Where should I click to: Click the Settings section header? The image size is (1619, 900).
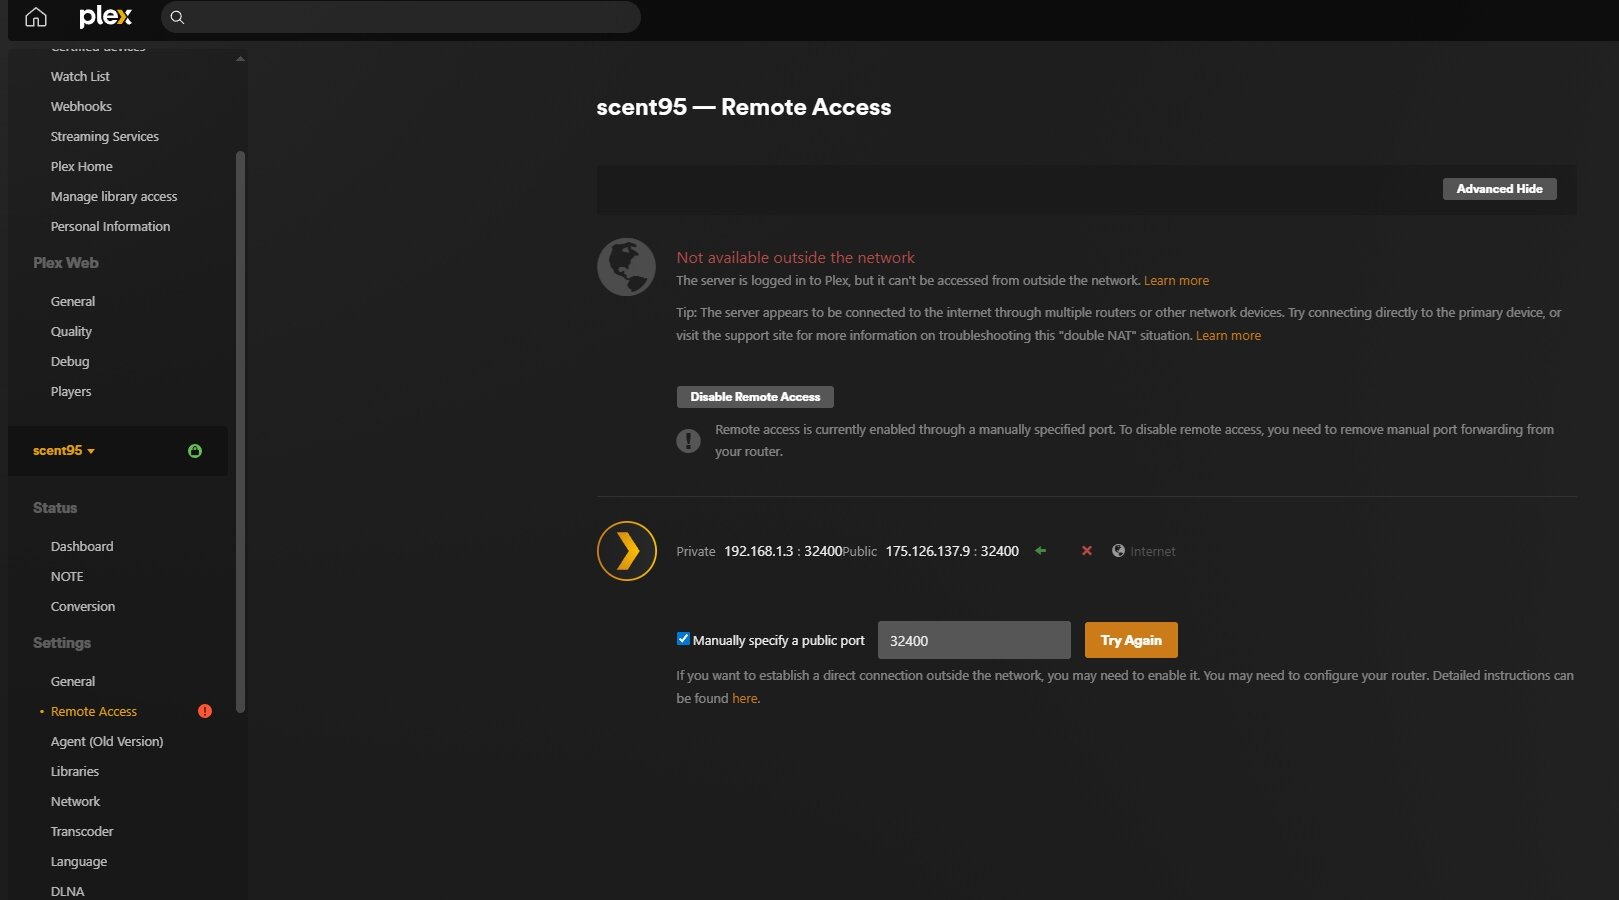click(x=62, y=643)
